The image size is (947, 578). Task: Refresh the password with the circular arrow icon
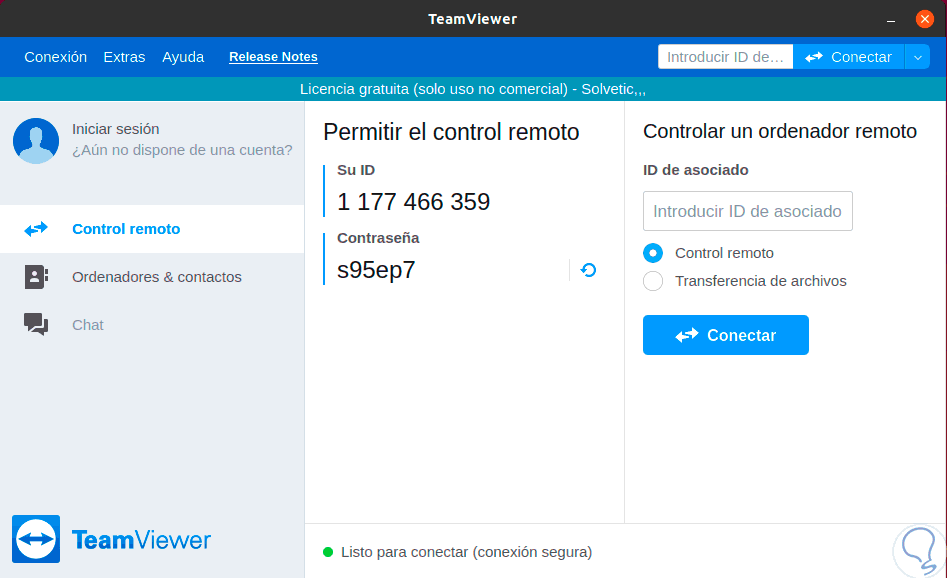[588, 270]
